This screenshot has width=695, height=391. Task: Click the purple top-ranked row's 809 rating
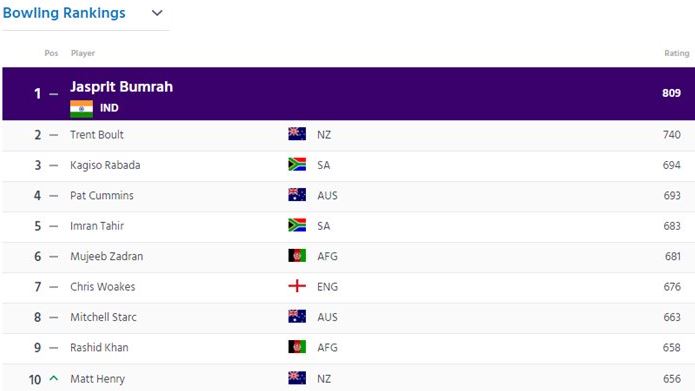click(672, 93)
